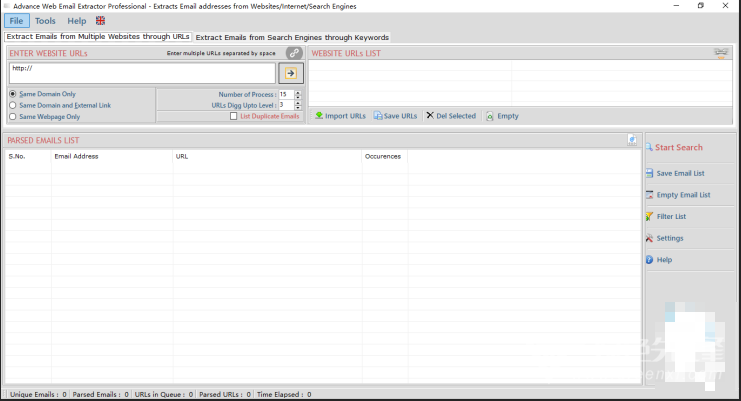Click the URLs Digg Upto Level field
Image resolution: width=741 pixels, height=401 pixels.
click(286, 105)
